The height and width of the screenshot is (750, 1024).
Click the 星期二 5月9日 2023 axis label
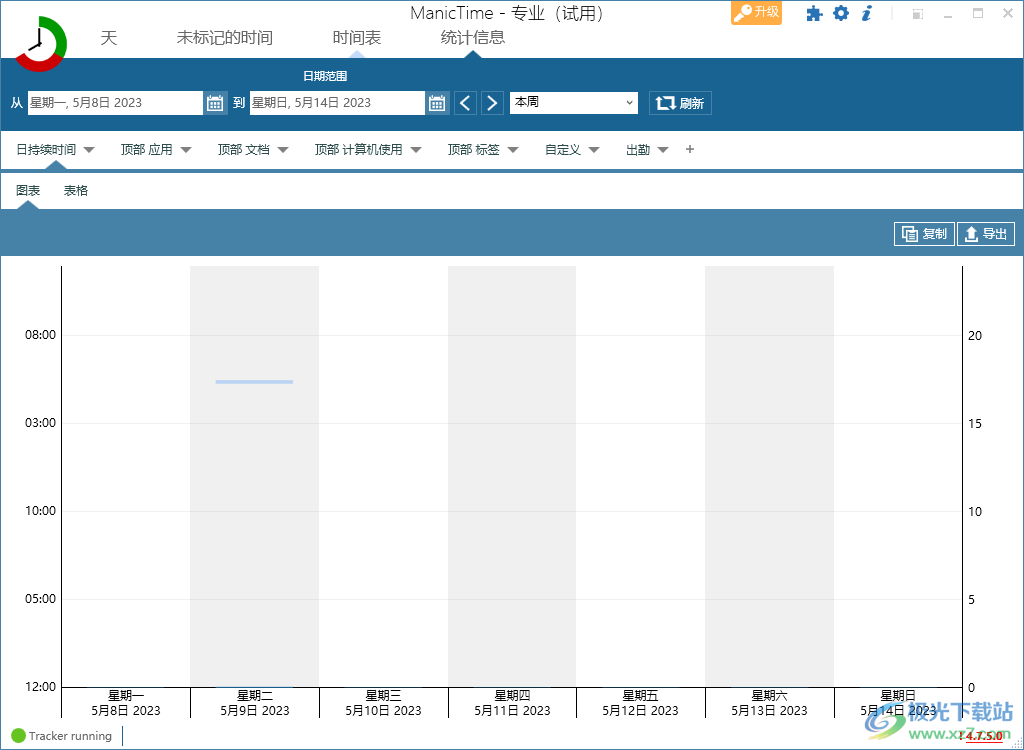click(x=255, y=703)
